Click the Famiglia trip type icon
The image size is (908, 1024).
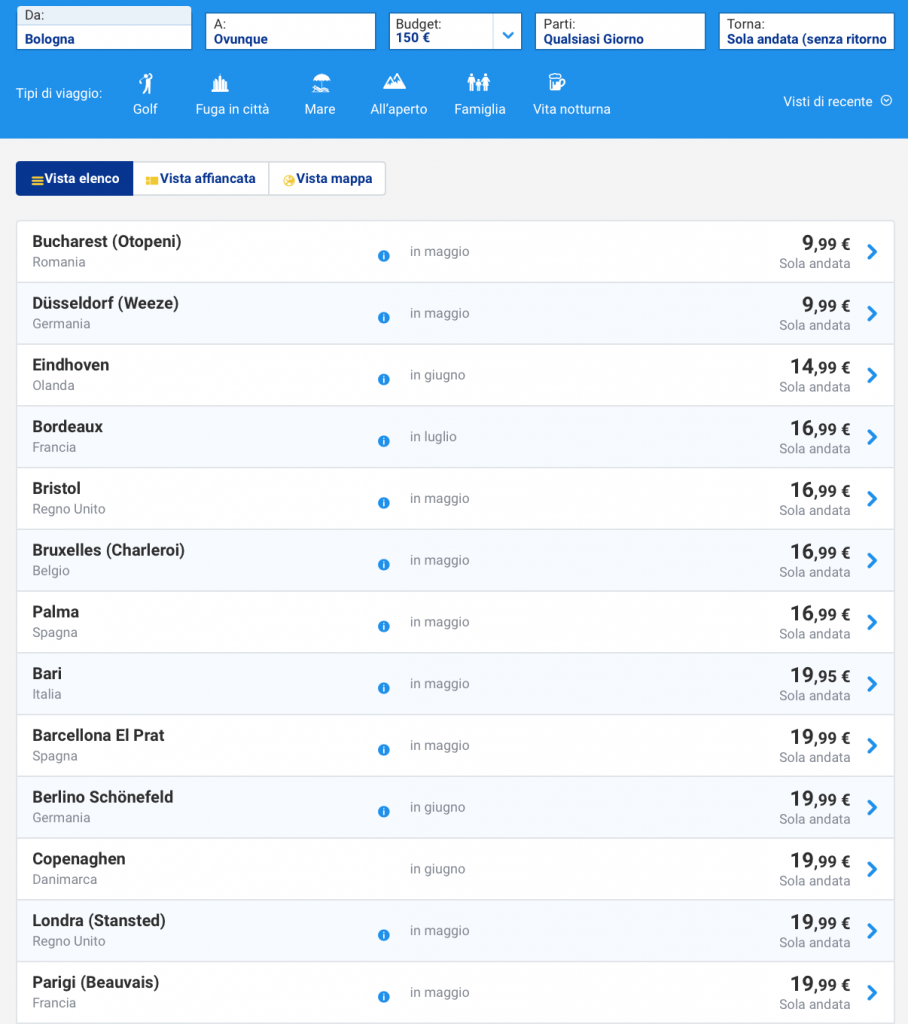[479, 83]
